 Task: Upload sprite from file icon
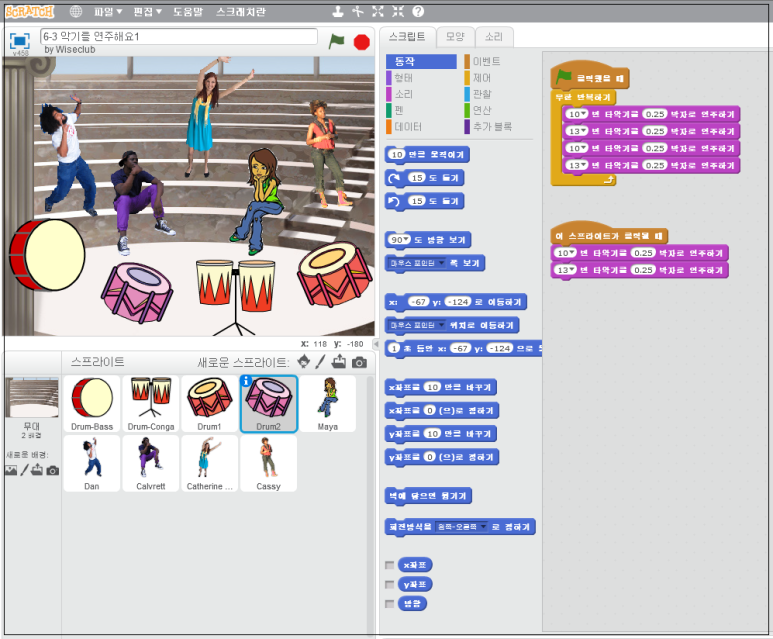[x=339, y=362]
